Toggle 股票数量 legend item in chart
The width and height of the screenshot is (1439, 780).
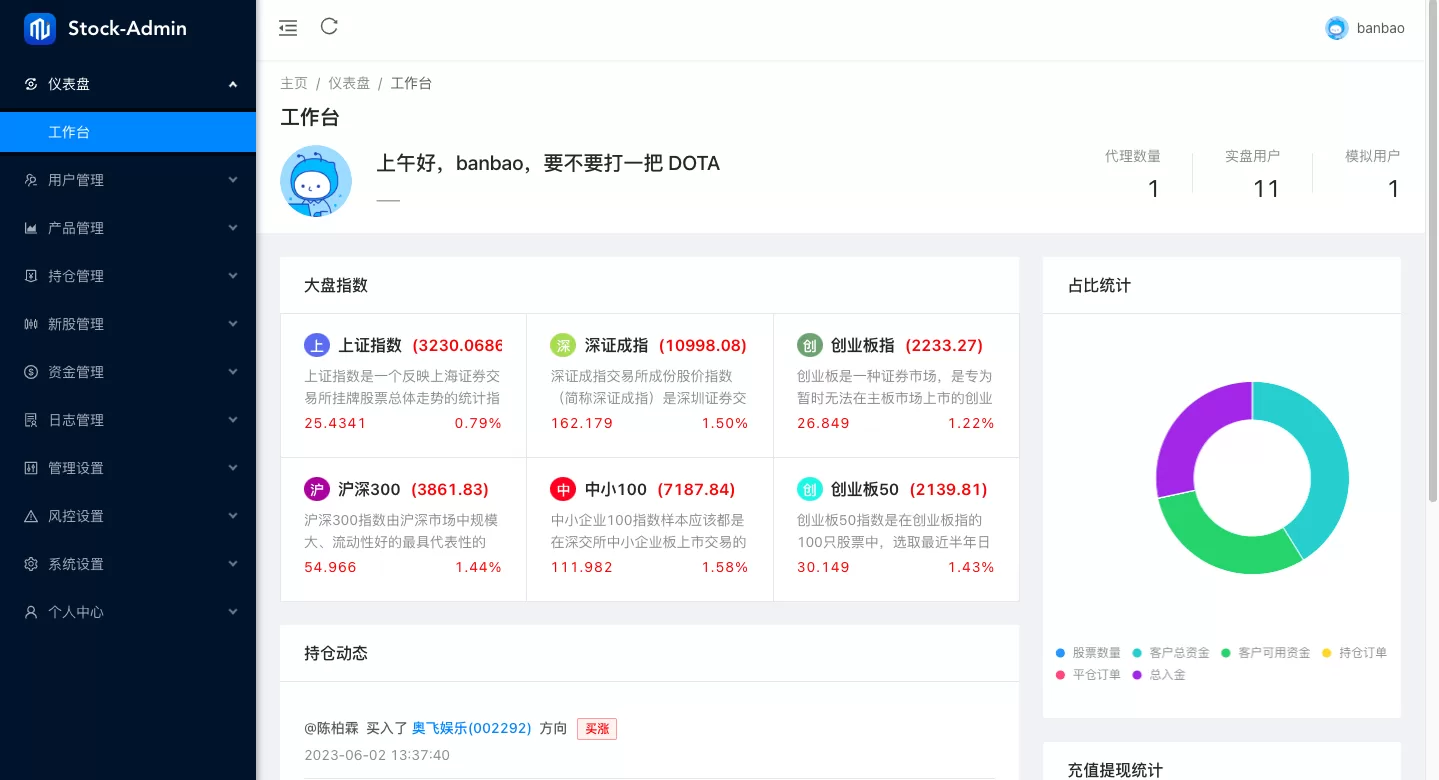tap(1088, 653)
